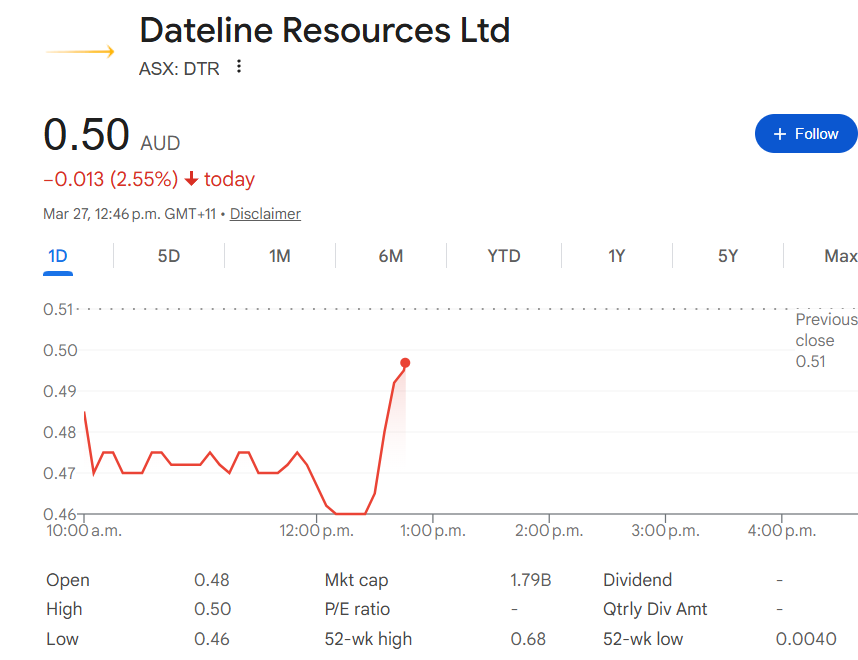This screenshot has width=858, height=660.
Task: Open the Disclaimer link
Action: pyautogui.click(x=265, y=213)
